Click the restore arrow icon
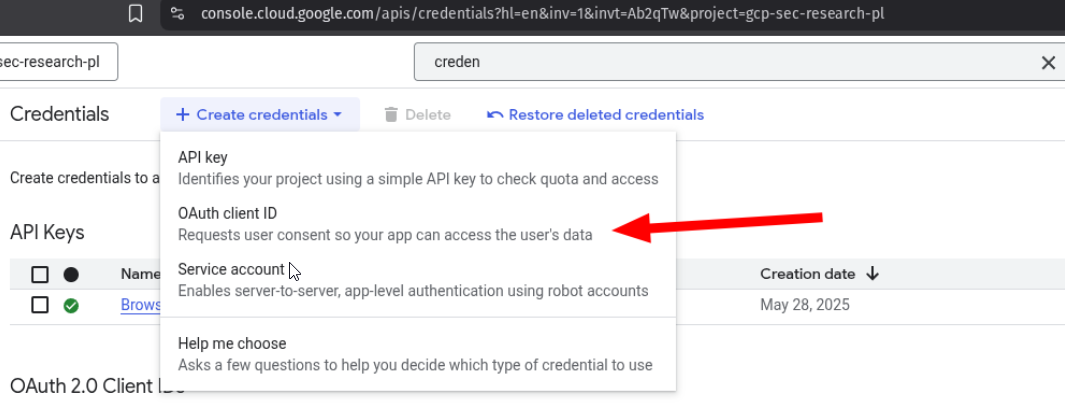This screenshot has width=1065, height=406. pos(495,115)
